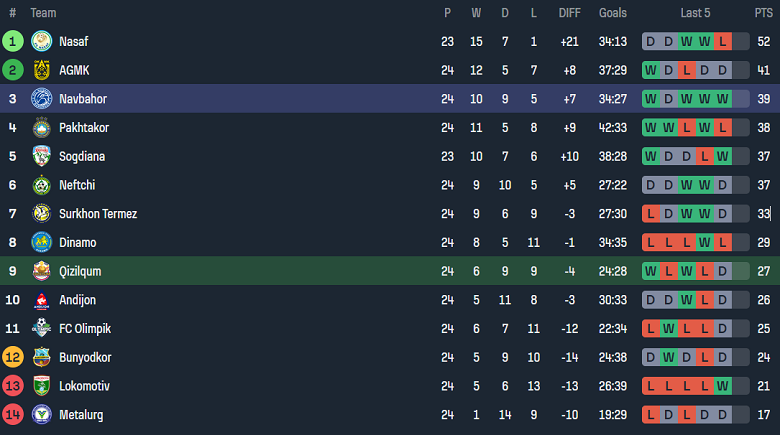Click Lokomotiv's green W form result
Image resolution: width=780 pixels, height=435 pixels.
tap(722, 386)
